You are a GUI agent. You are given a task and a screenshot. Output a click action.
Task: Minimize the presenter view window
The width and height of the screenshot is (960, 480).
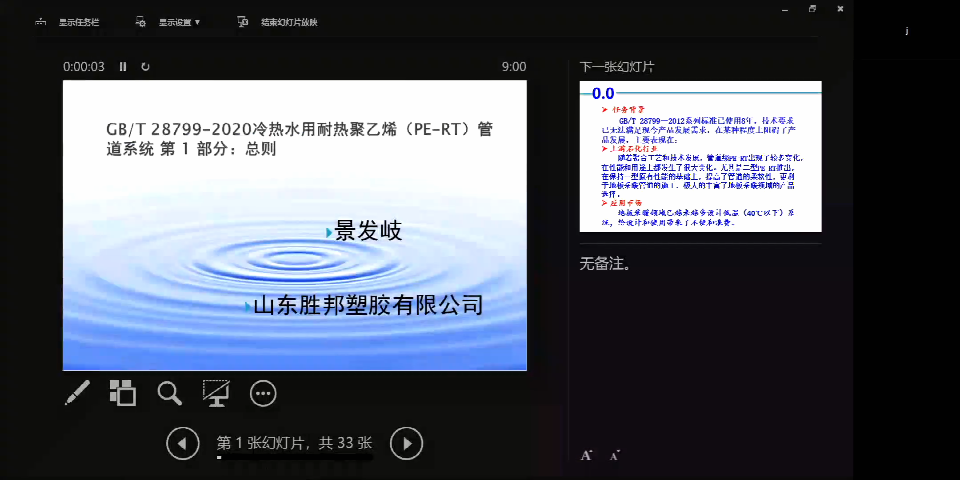click(784, 9)
